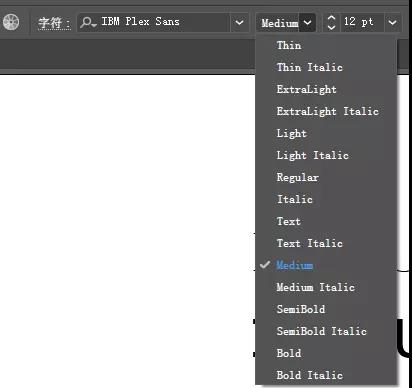This screenshot has width=412, height=388.
Task: Click the recolor artwork wheel icon
Action: click(11, 22)
